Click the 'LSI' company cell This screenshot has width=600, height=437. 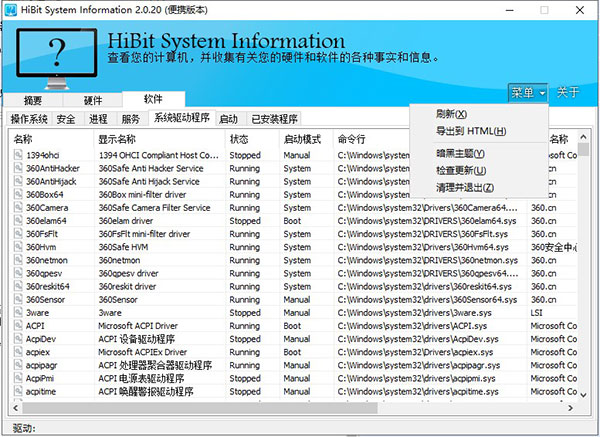536,313
